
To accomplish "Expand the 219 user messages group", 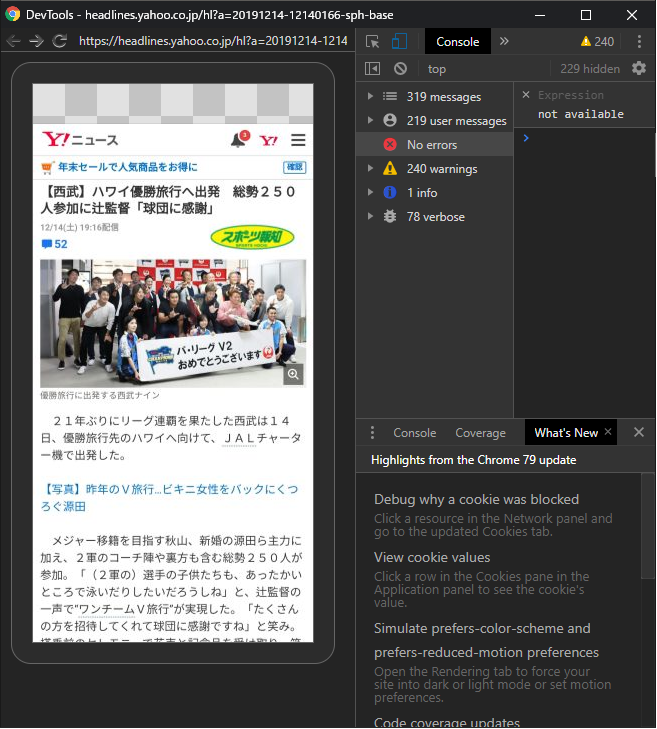I will [x=371, y=120].
